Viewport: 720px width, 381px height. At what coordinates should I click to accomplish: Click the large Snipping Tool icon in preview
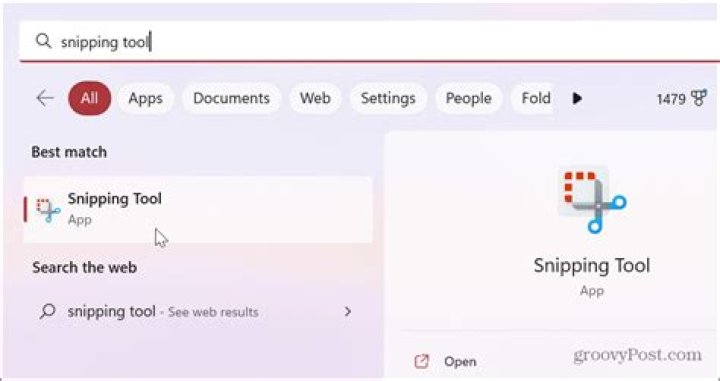tap(592, 201)
